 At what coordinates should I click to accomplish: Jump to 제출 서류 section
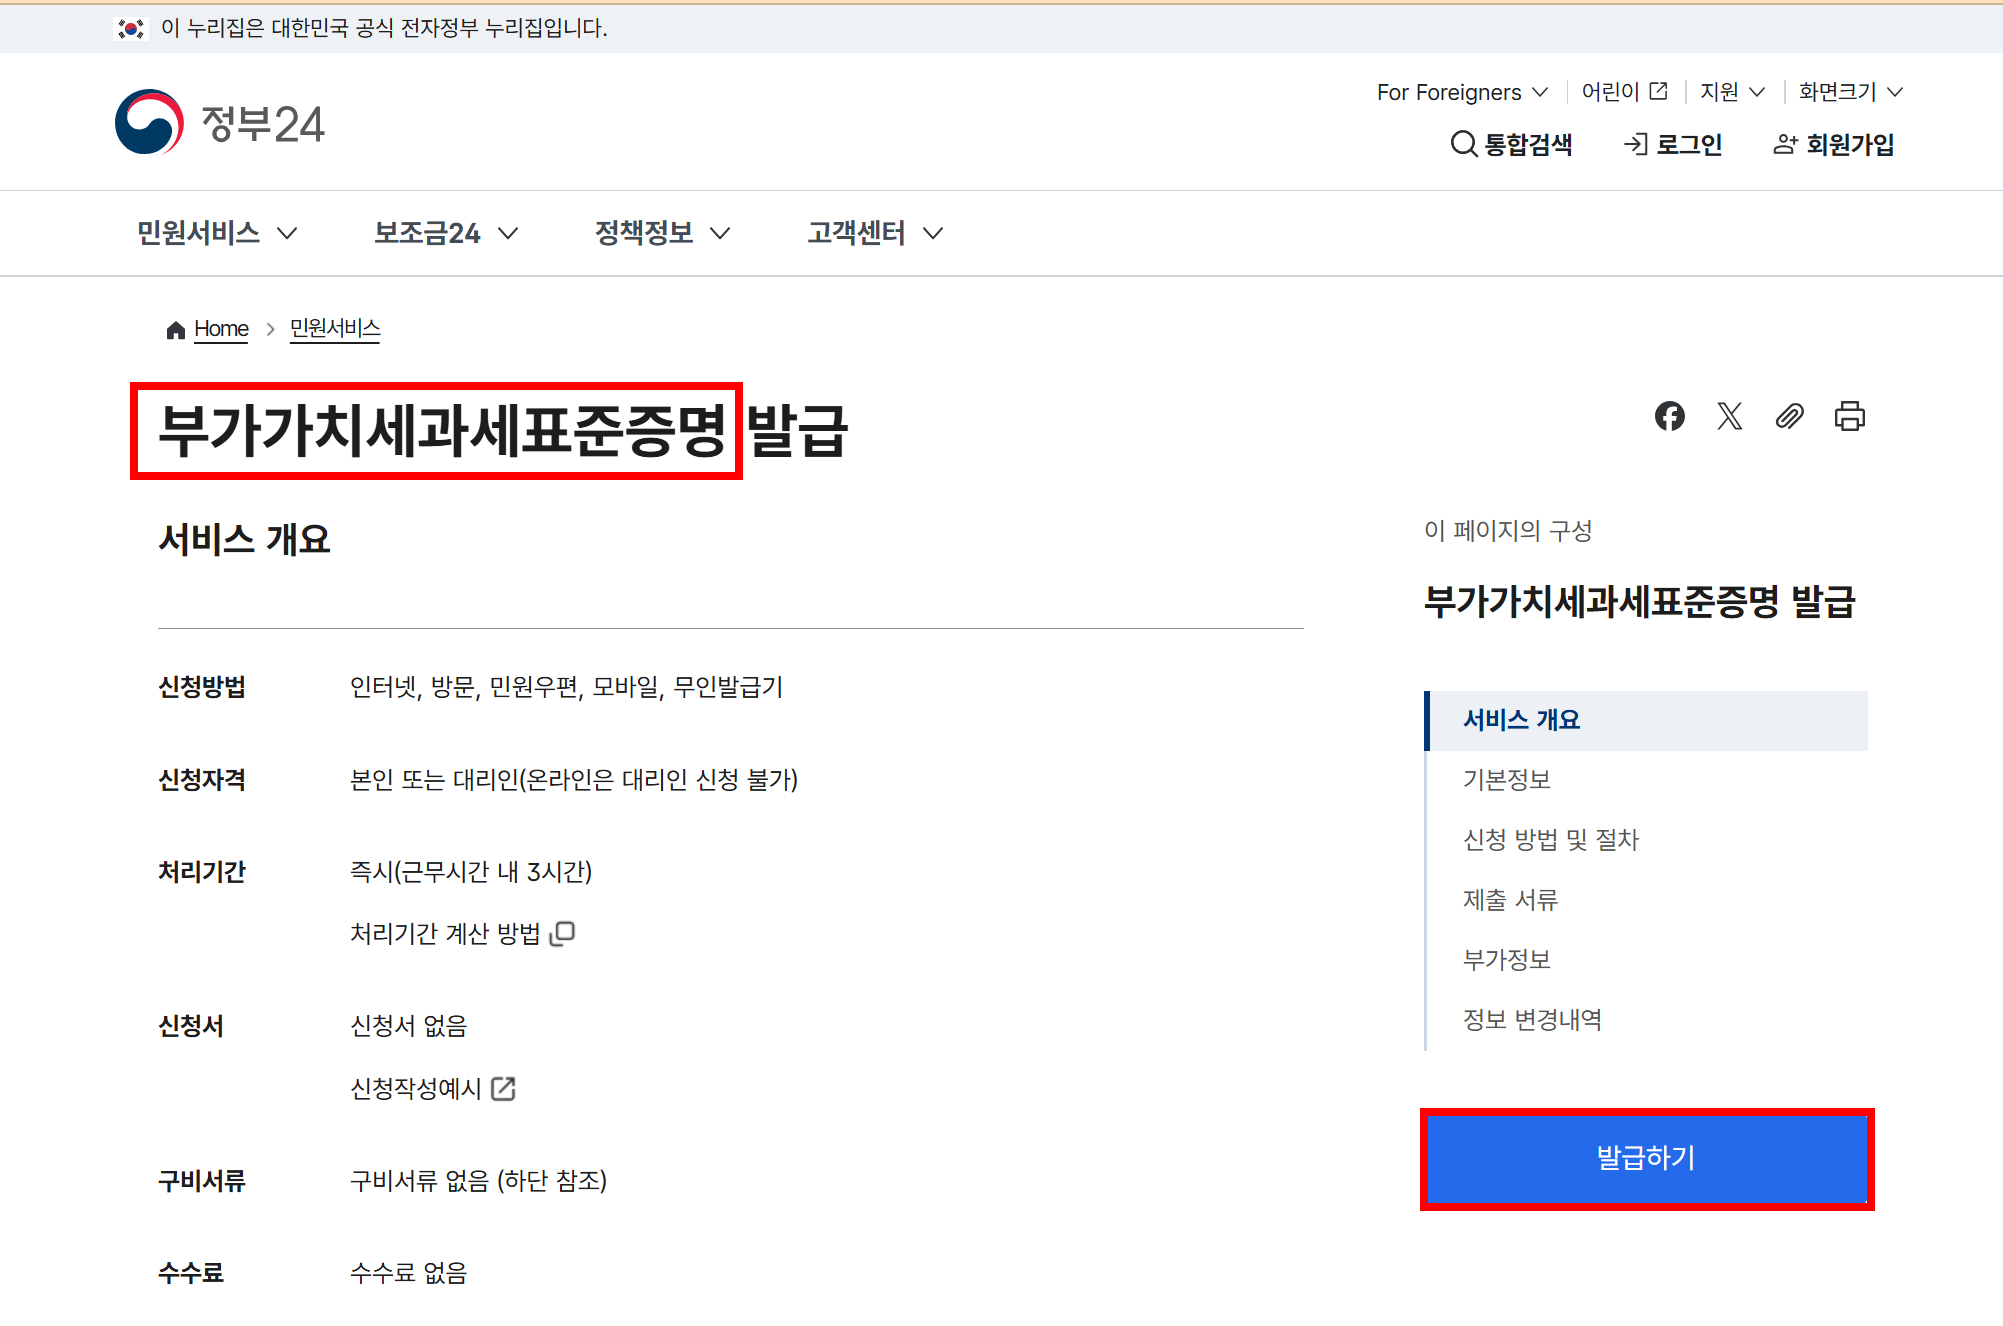coord(1510,900)
